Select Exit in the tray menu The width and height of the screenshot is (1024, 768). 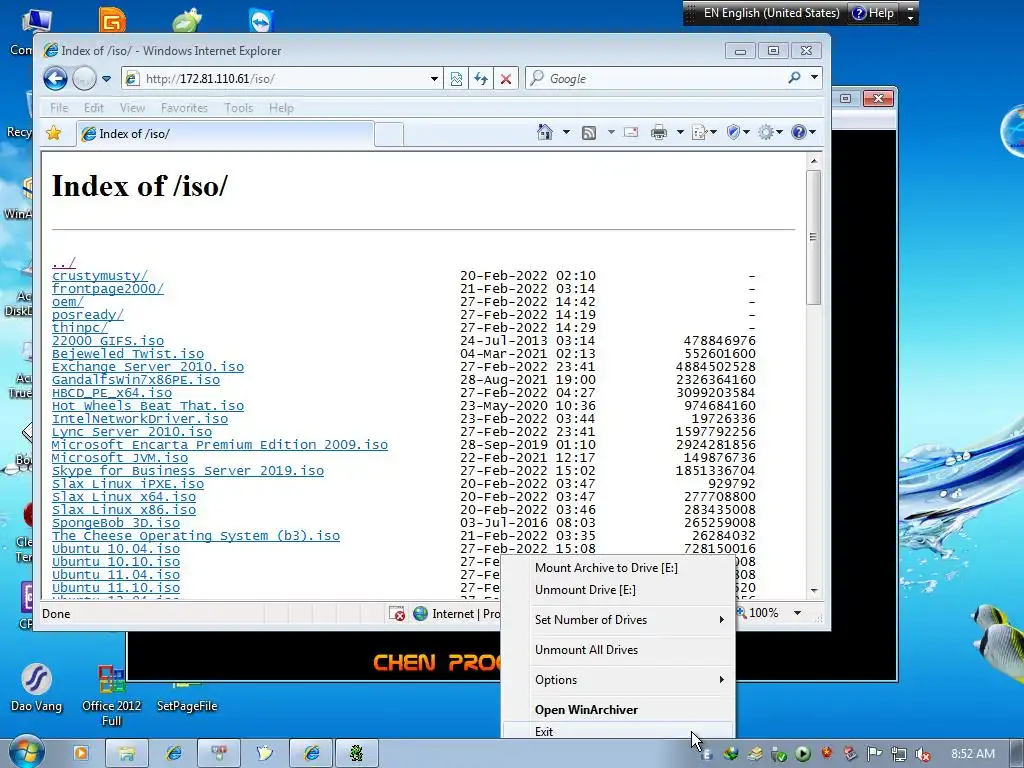coord(618,731)
